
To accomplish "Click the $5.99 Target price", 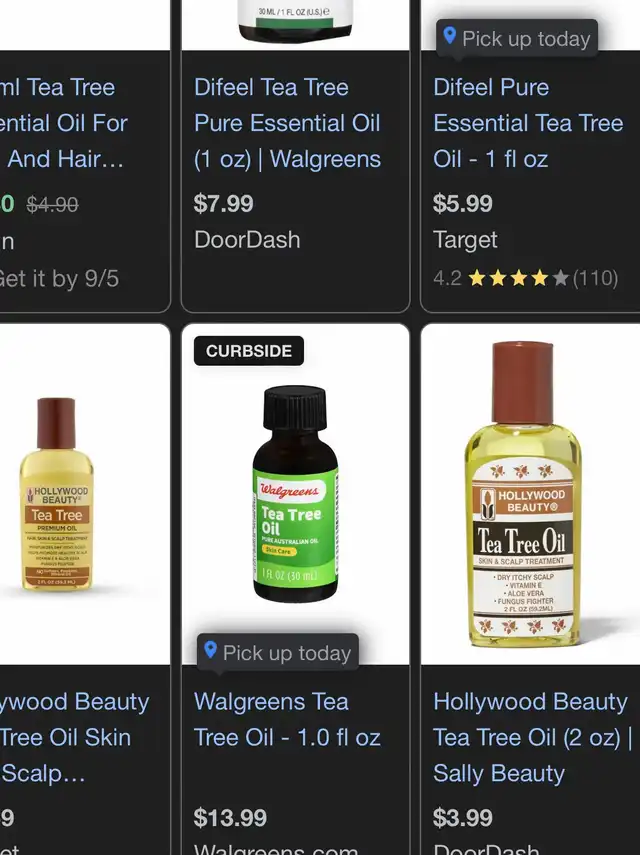I will click(463, 203).
